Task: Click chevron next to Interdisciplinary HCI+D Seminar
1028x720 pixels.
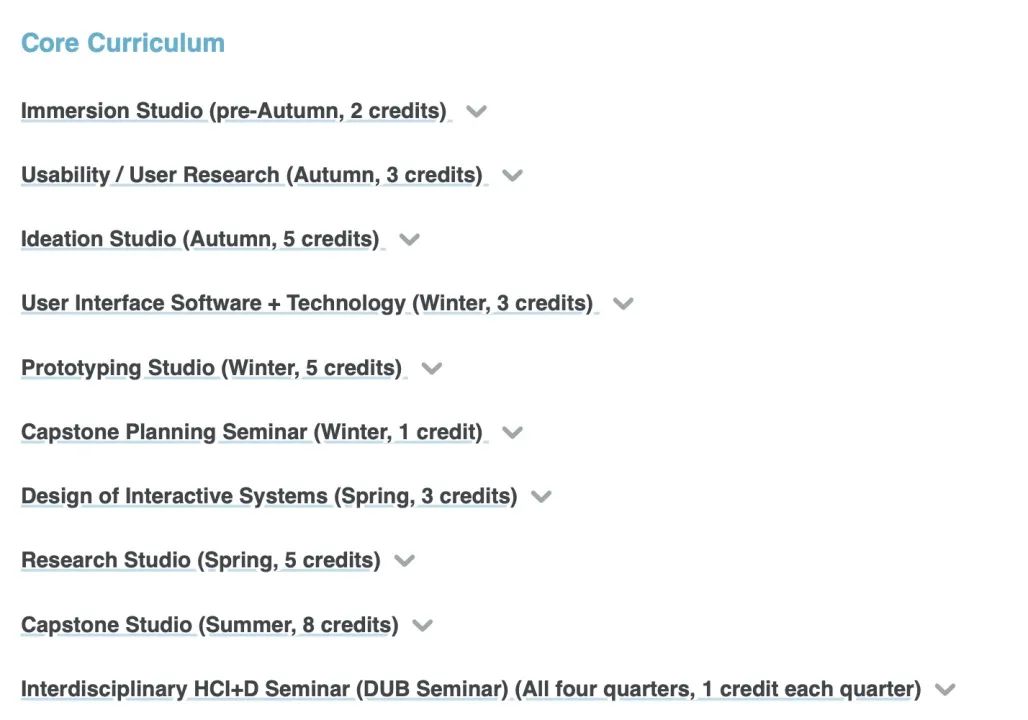Action: (x=945, y=690)
